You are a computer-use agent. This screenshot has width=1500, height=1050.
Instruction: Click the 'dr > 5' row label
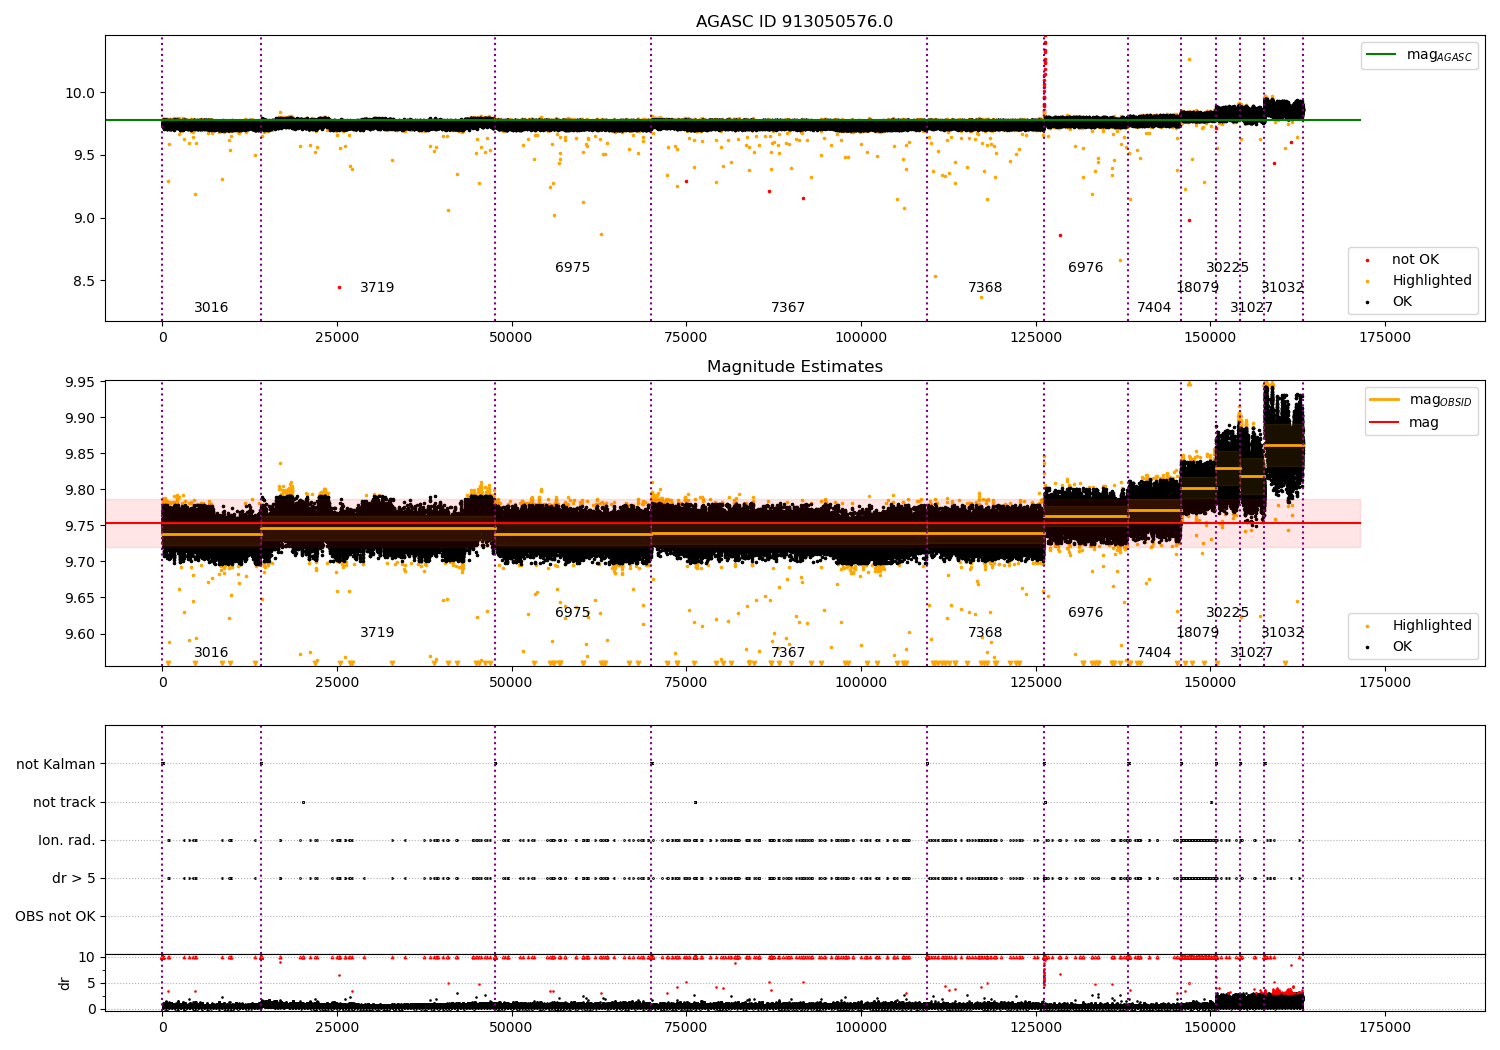pos(74,879)
